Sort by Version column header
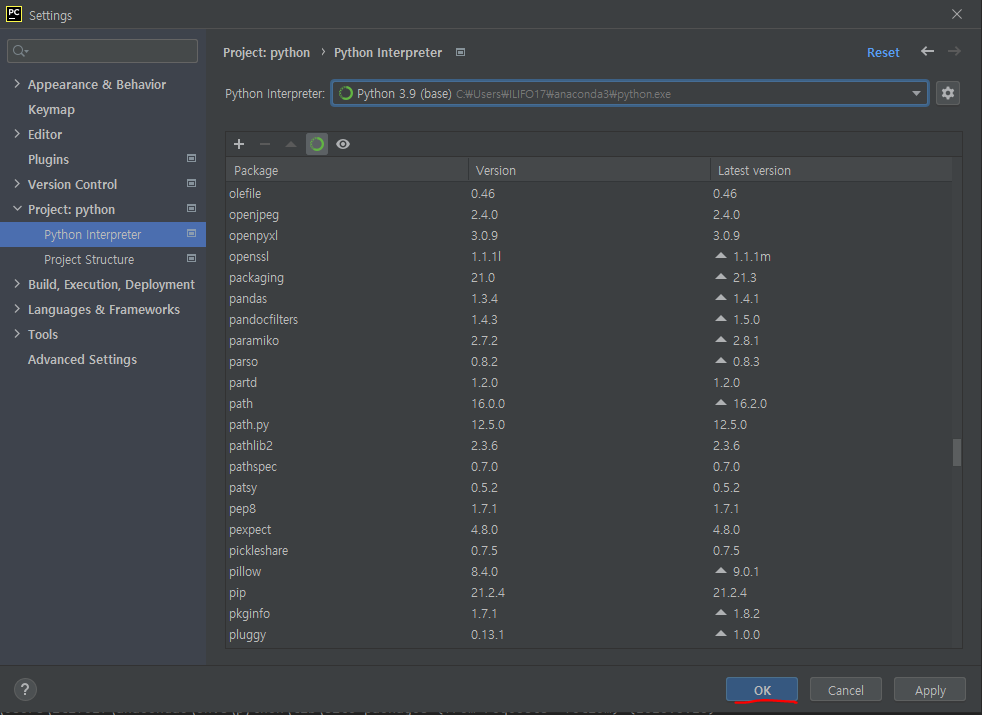Image resolution: width=982 pixels, height=715 pixels. [x=589, y=170]
